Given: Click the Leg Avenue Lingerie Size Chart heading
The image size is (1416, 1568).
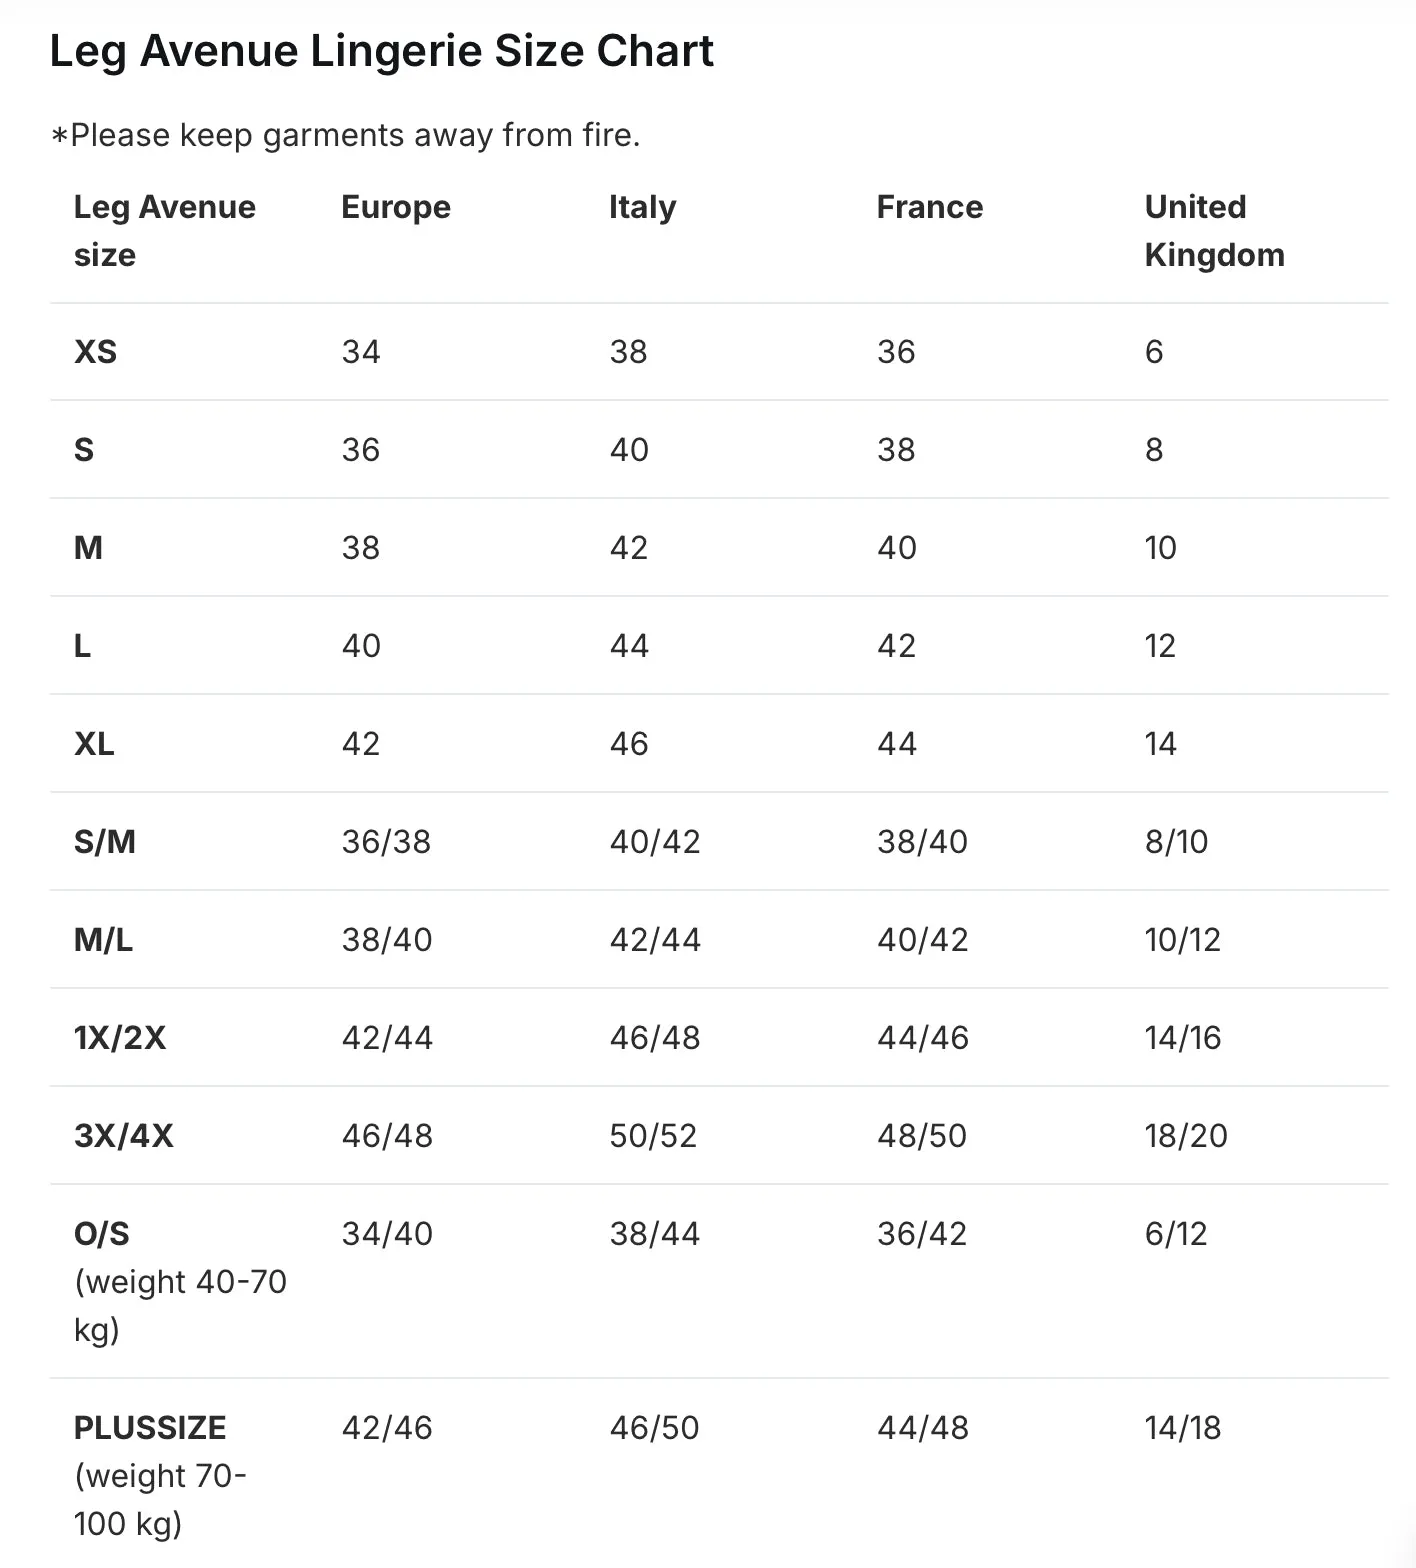Looking at the screenshot, I should (381, 51).
